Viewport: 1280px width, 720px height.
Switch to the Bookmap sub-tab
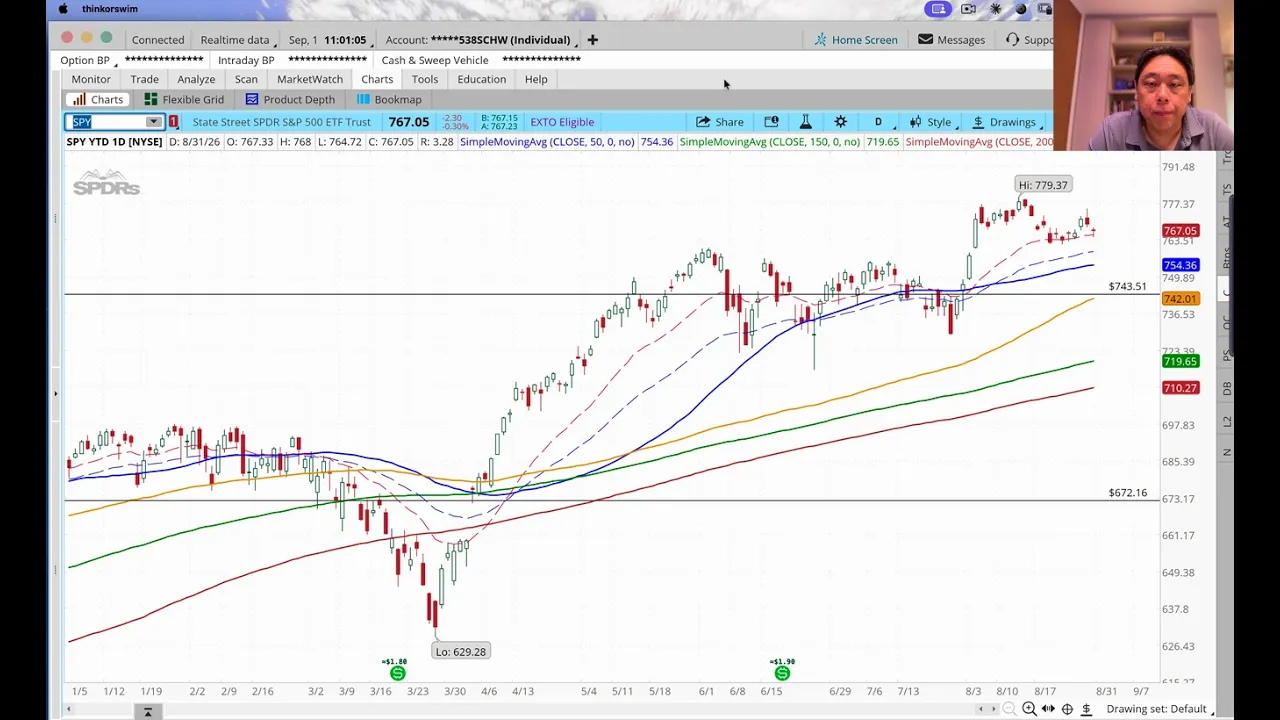click(389, 99)
